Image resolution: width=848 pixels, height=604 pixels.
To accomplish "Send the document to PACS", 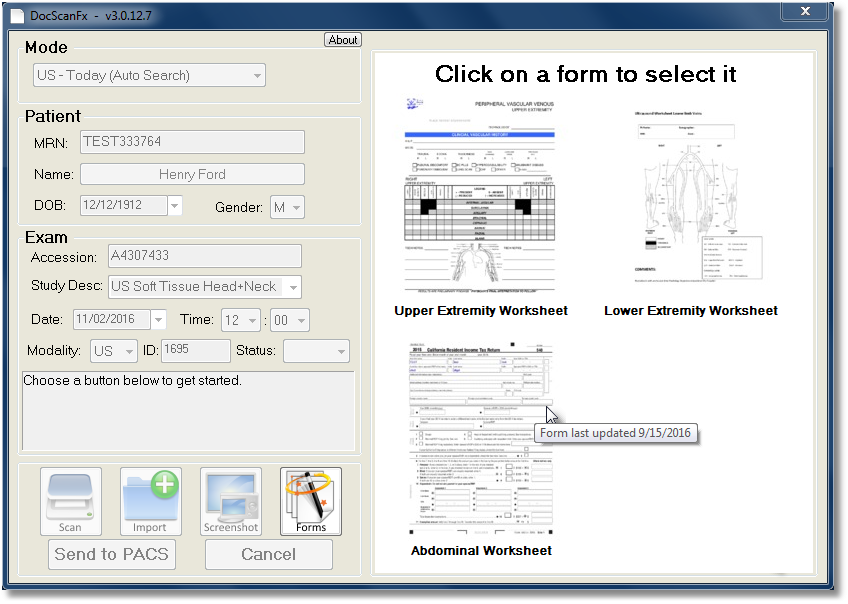I will (x=112, y=554).
